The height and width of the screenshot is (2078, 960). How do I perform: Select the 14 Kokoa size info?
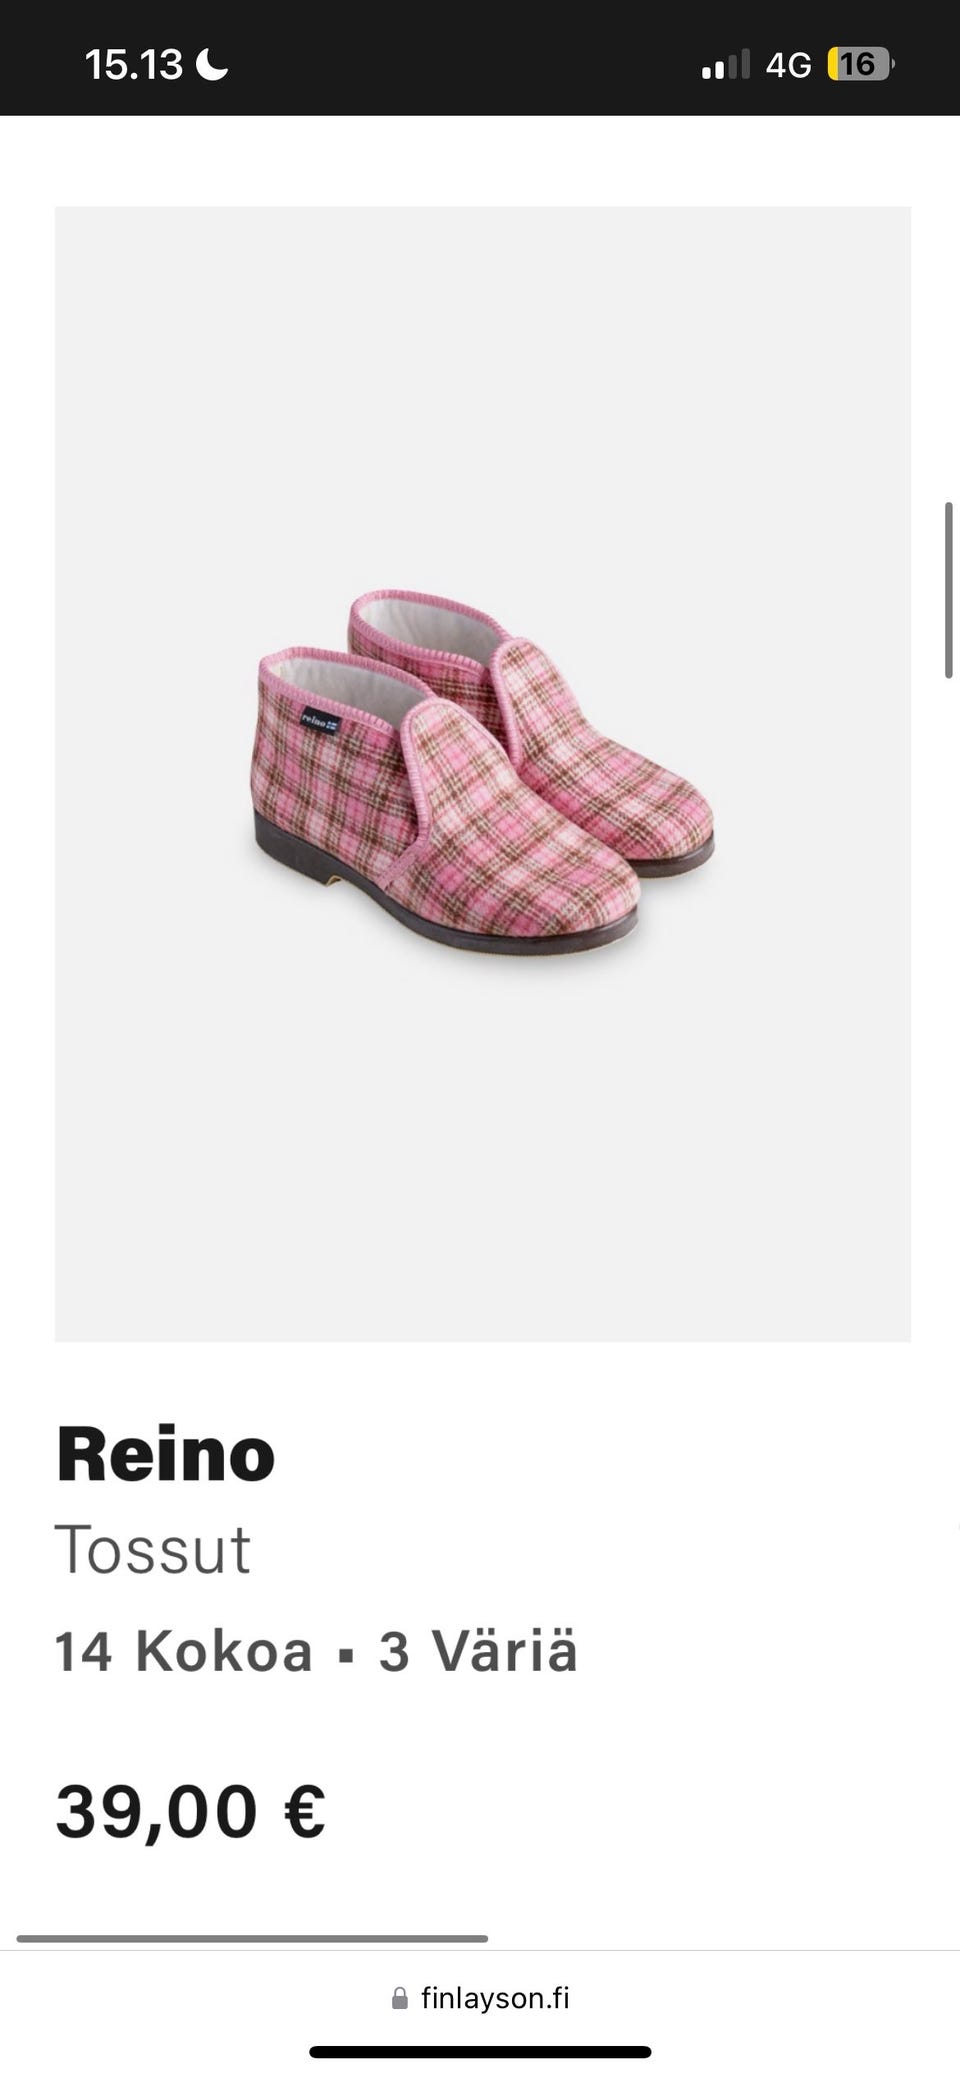[x=184, y=1650]
